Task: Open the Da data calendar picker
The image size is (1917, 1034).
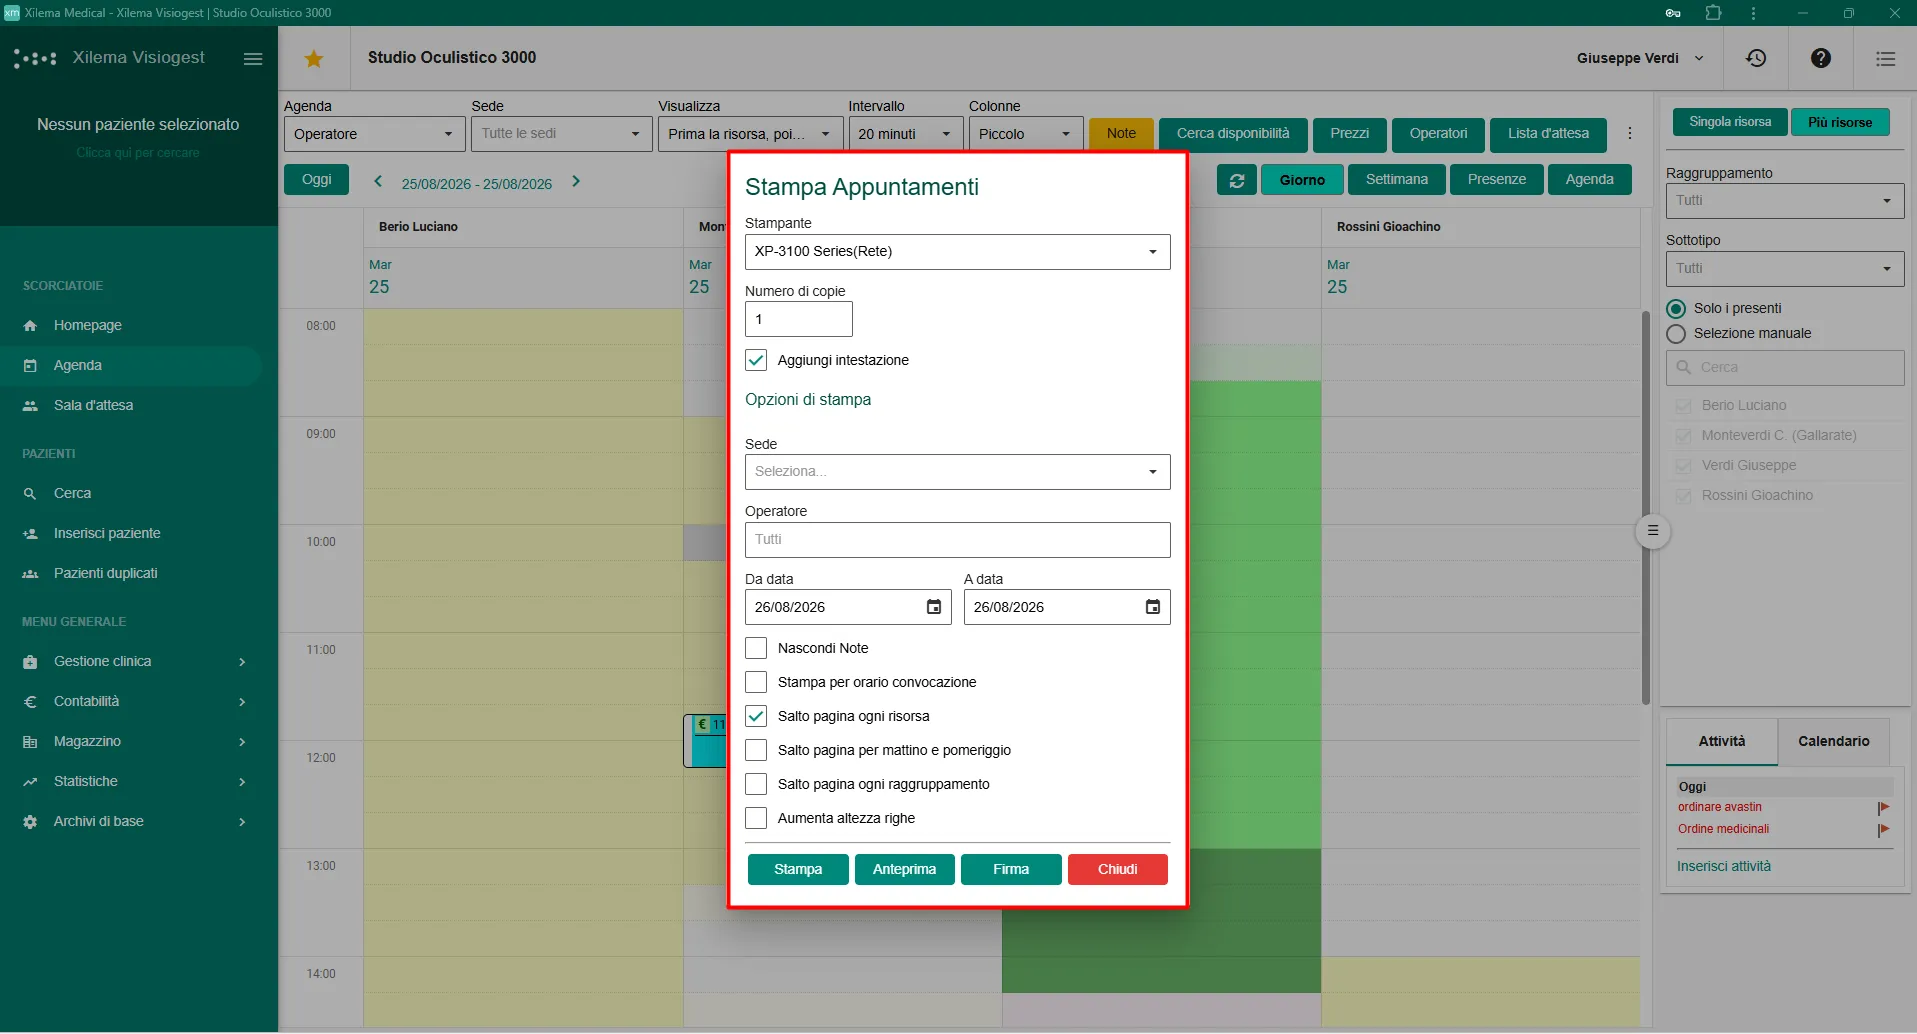Action: pos(934,607)
